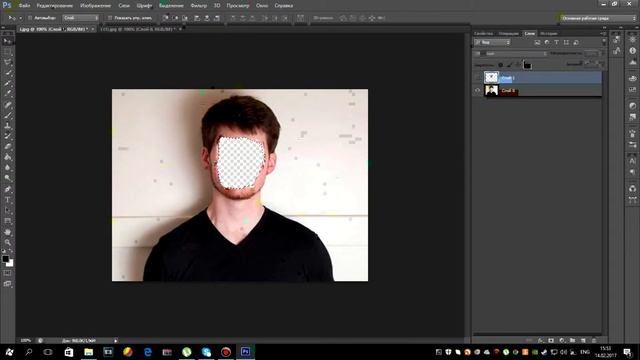Toggle lock transparent pixels
The width and height of the screenshot is (640, 360).
[x=500, y=65]
